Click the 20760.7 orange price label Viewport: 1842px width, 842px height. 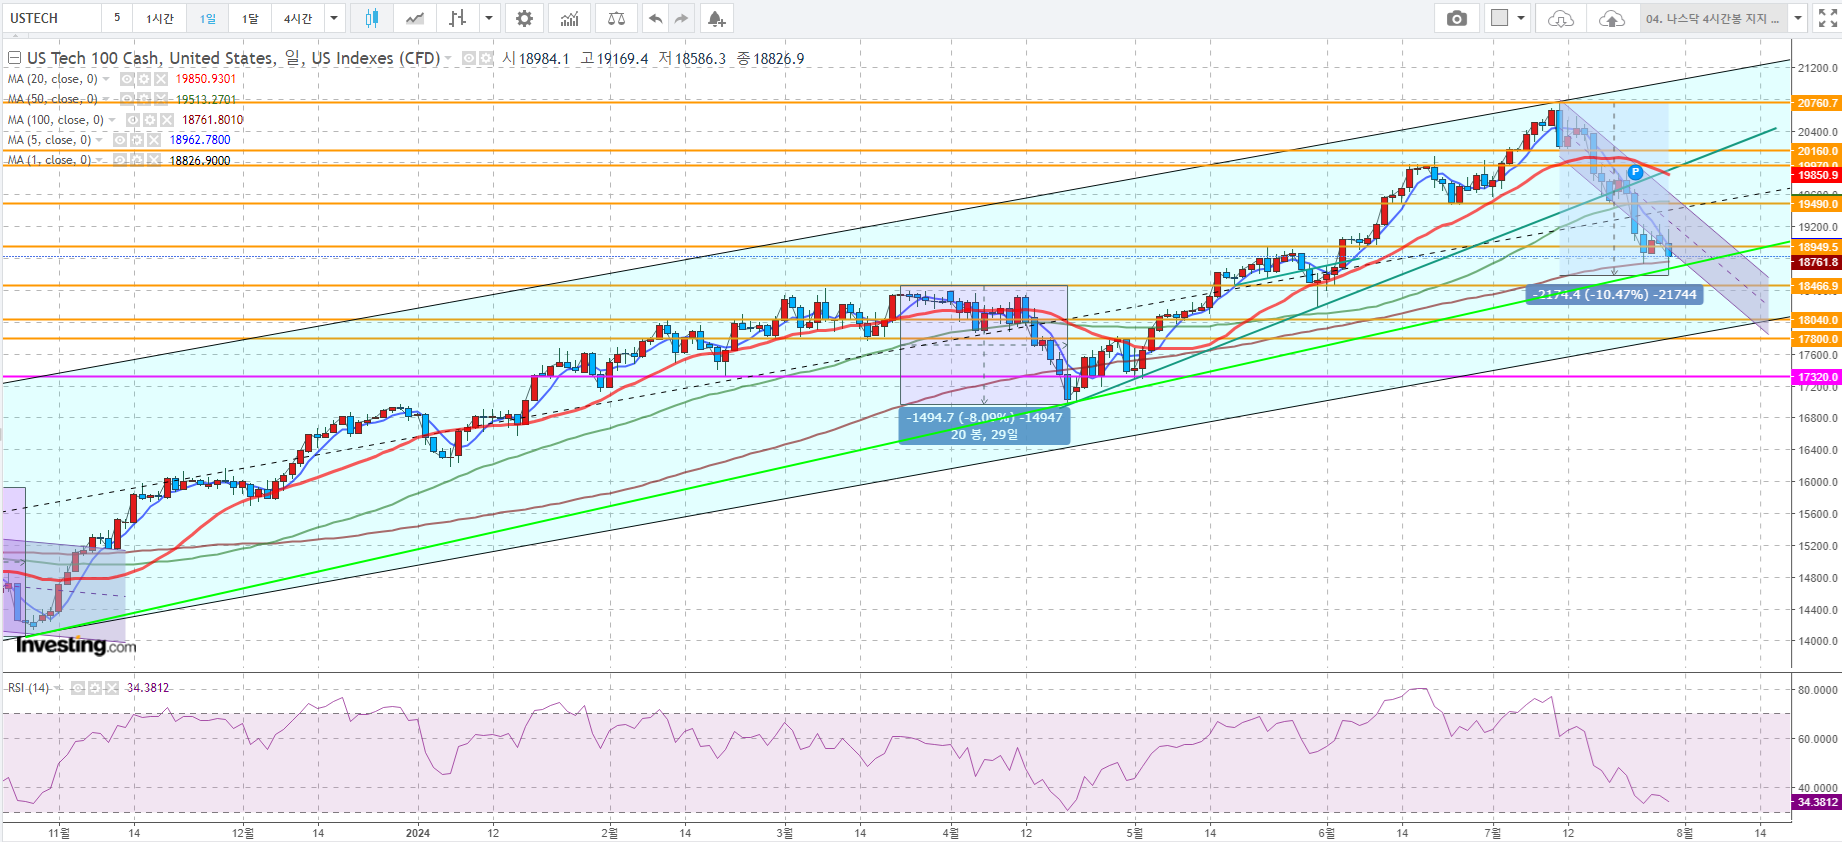(1817, 103)
